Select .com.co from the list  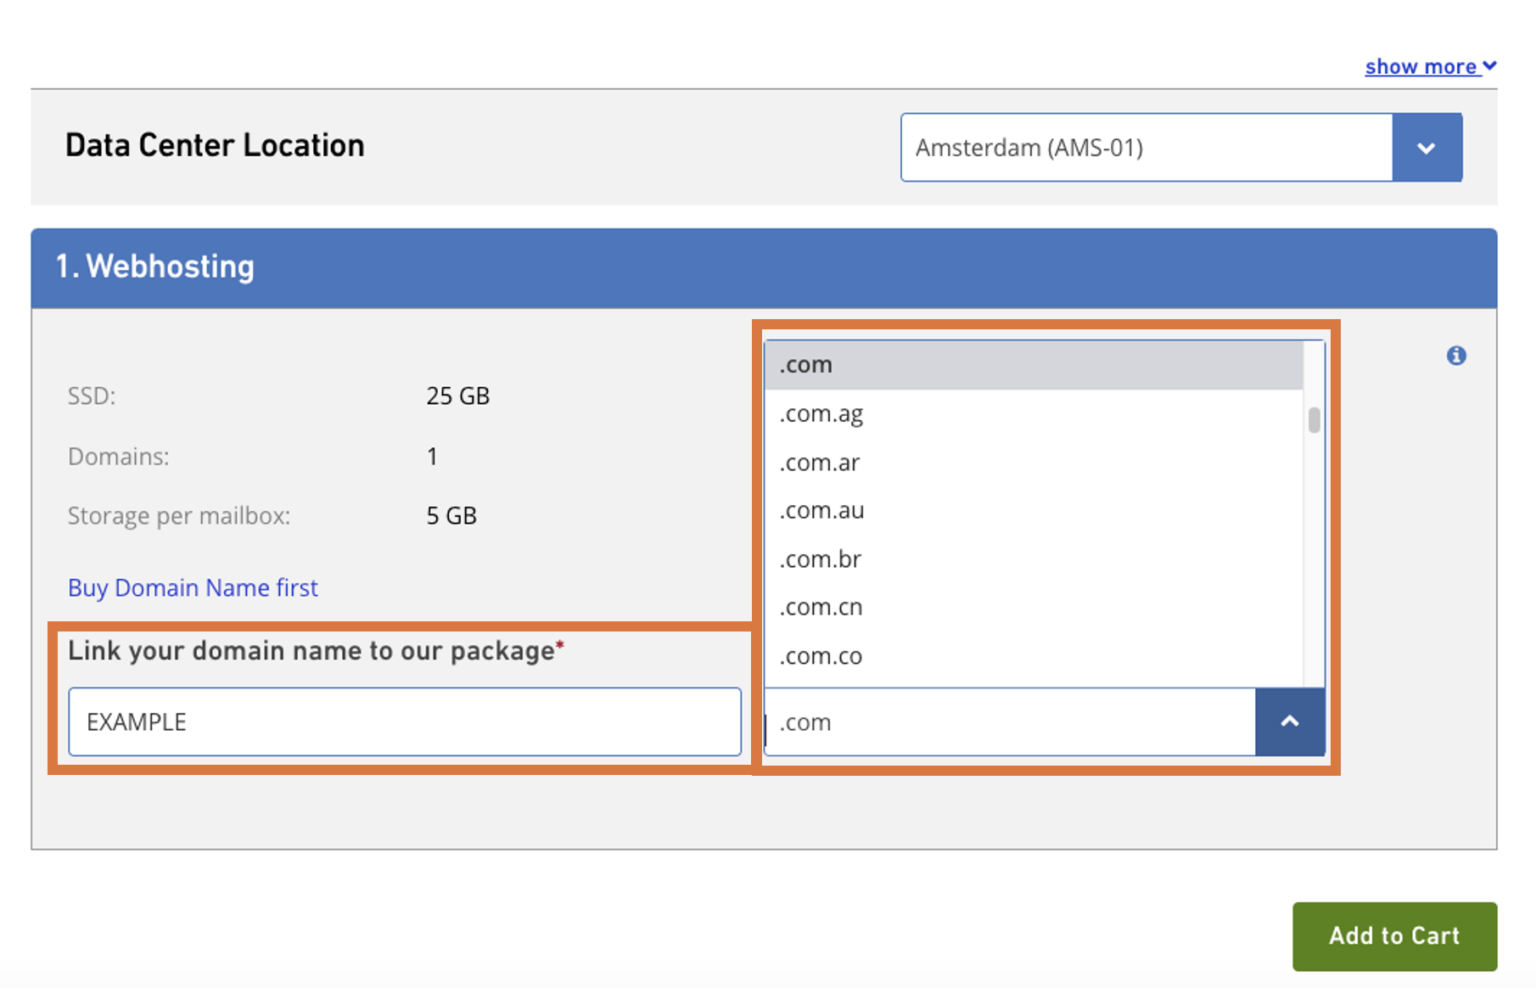[x=1034, y=656]
